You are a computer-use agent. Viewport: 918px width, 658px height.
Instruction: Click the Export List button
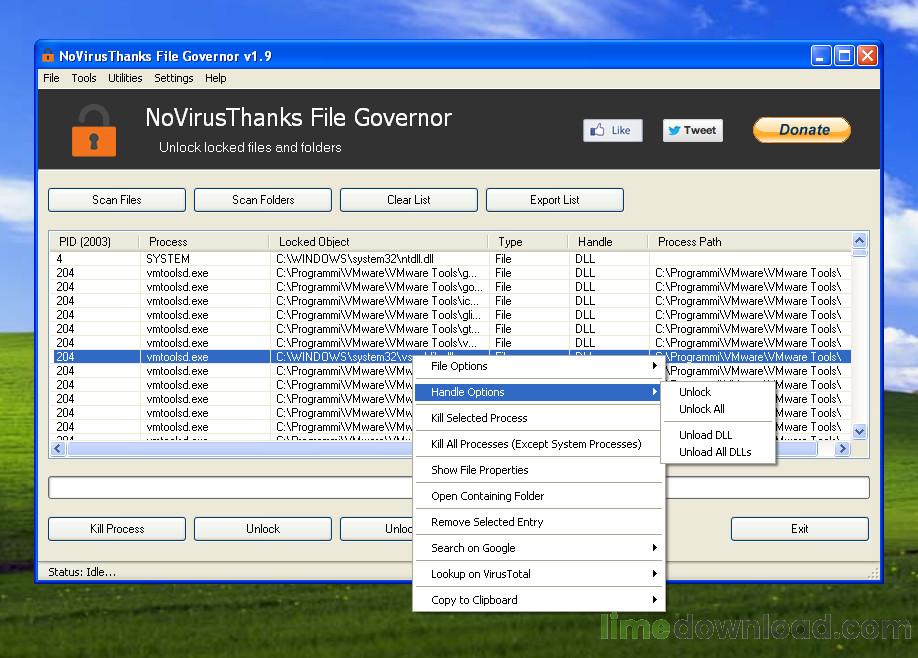(554, 200)
